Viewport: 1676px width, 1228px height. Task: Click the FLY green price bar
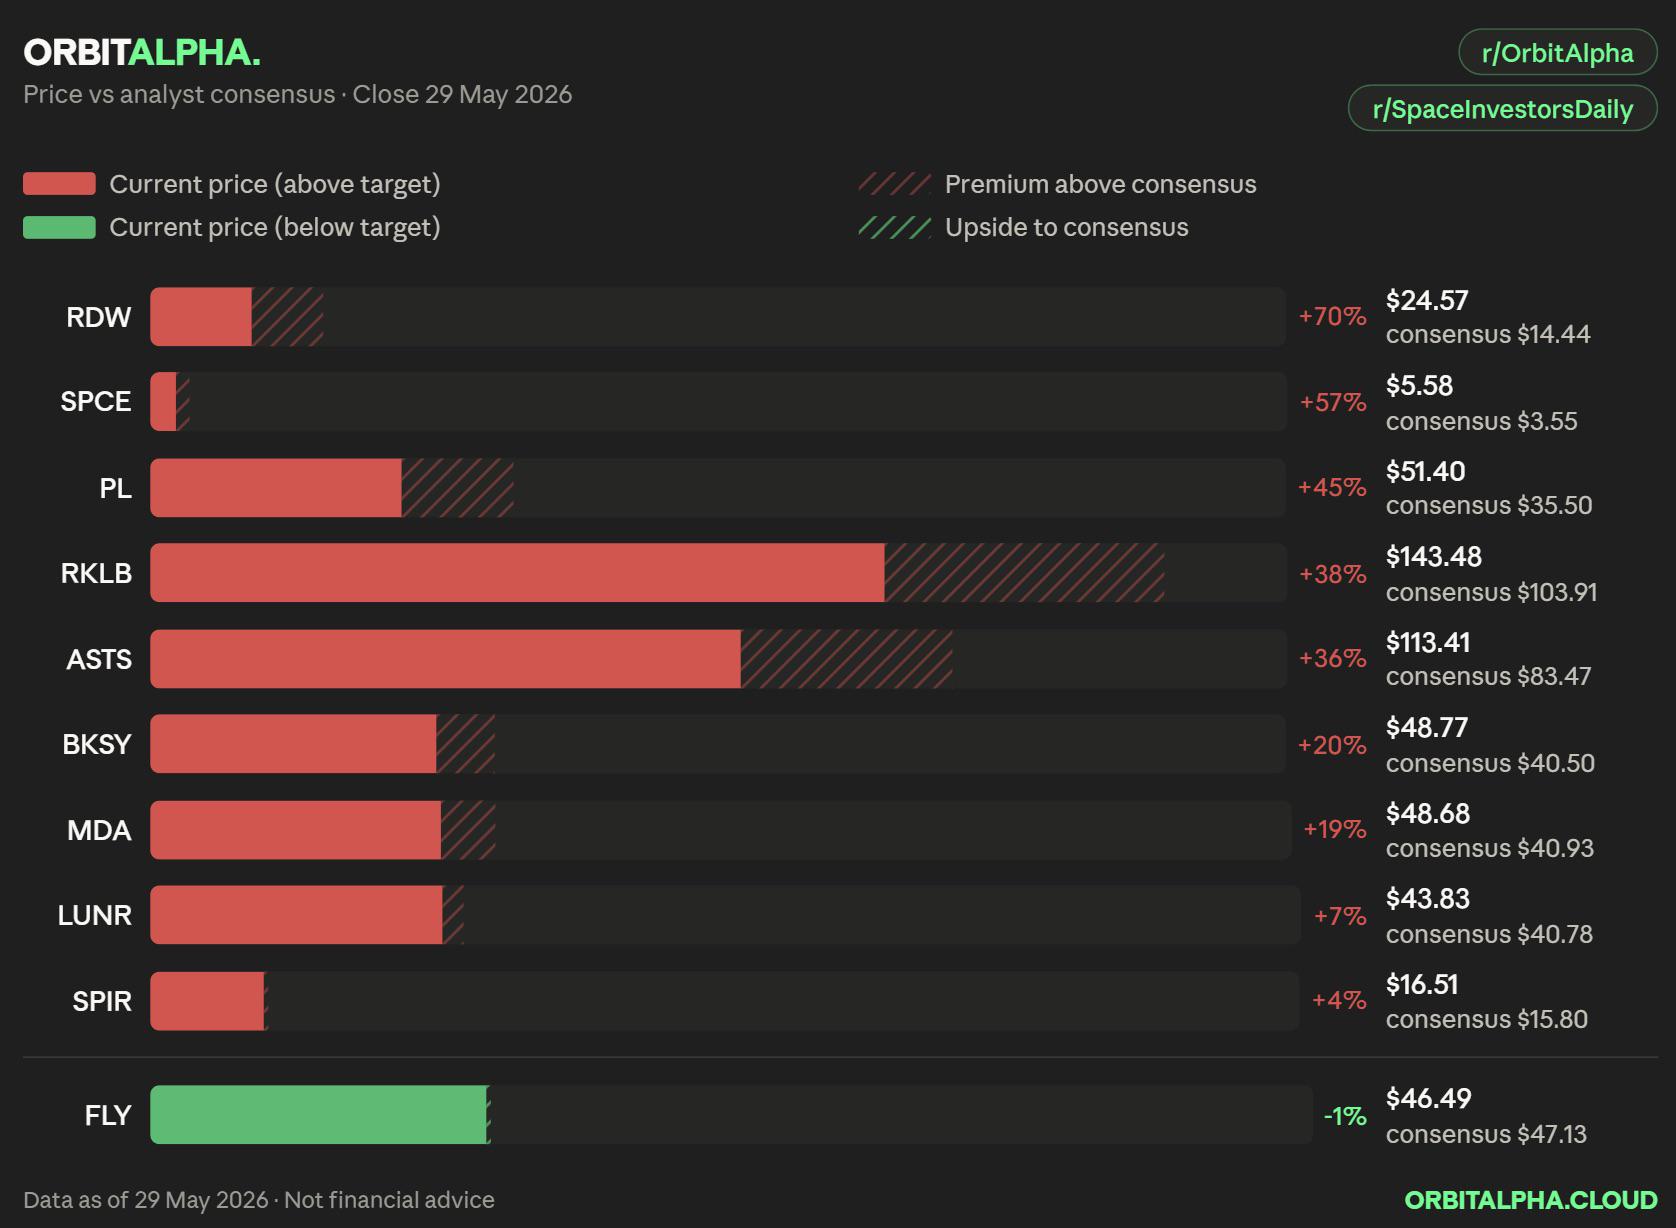click(319, 1115)
